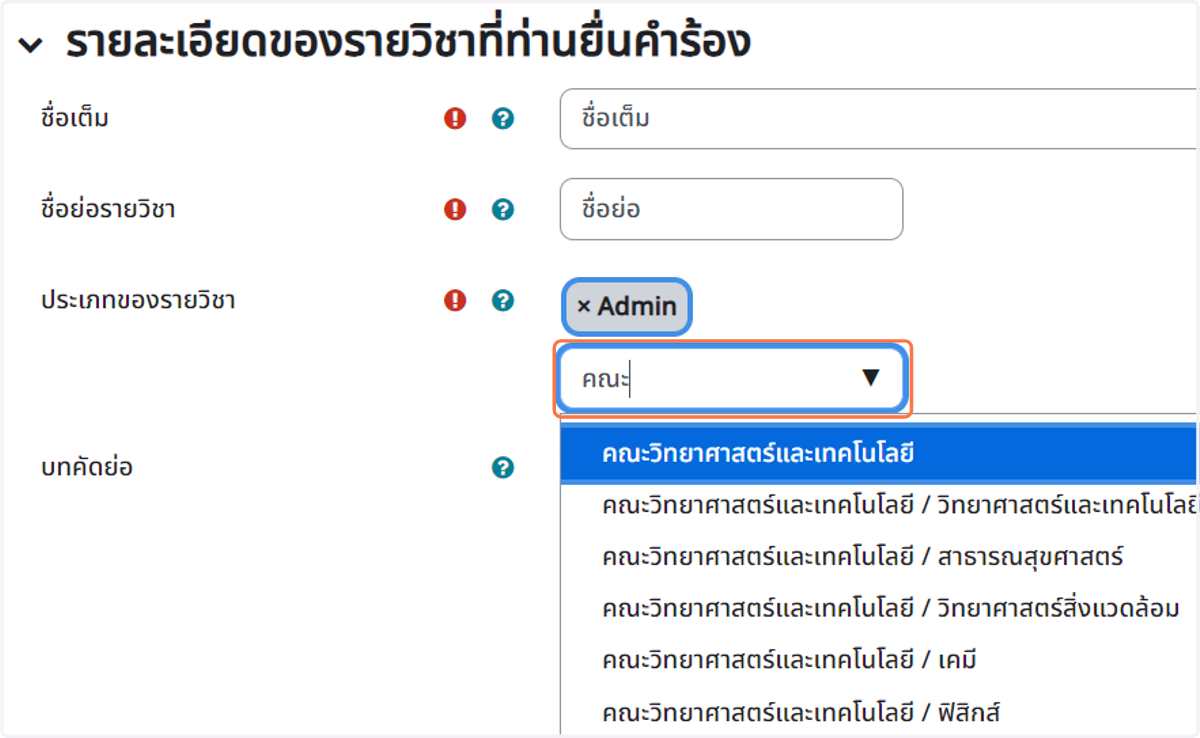This screenshot has width=1200, height=738.
Task: Open help icon for ประเภทของรายวิชา
Action: (503, 300)
